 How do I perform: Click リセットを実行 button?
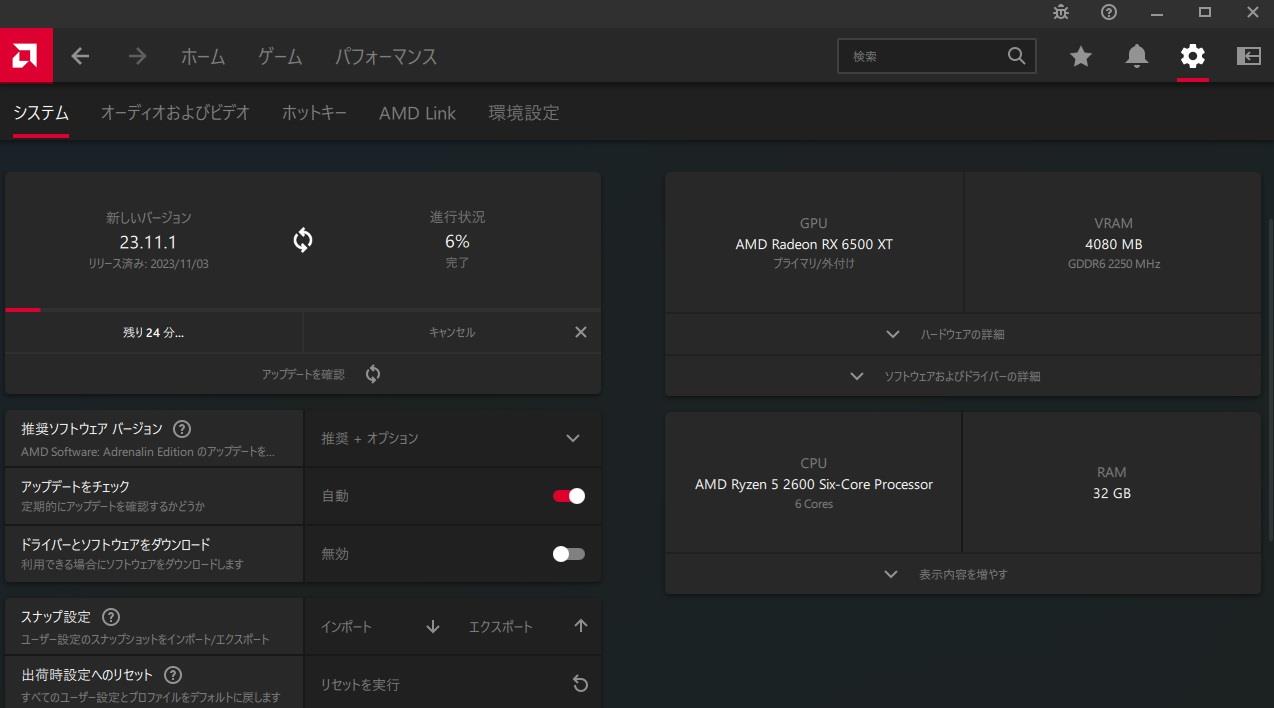(452, 684)
